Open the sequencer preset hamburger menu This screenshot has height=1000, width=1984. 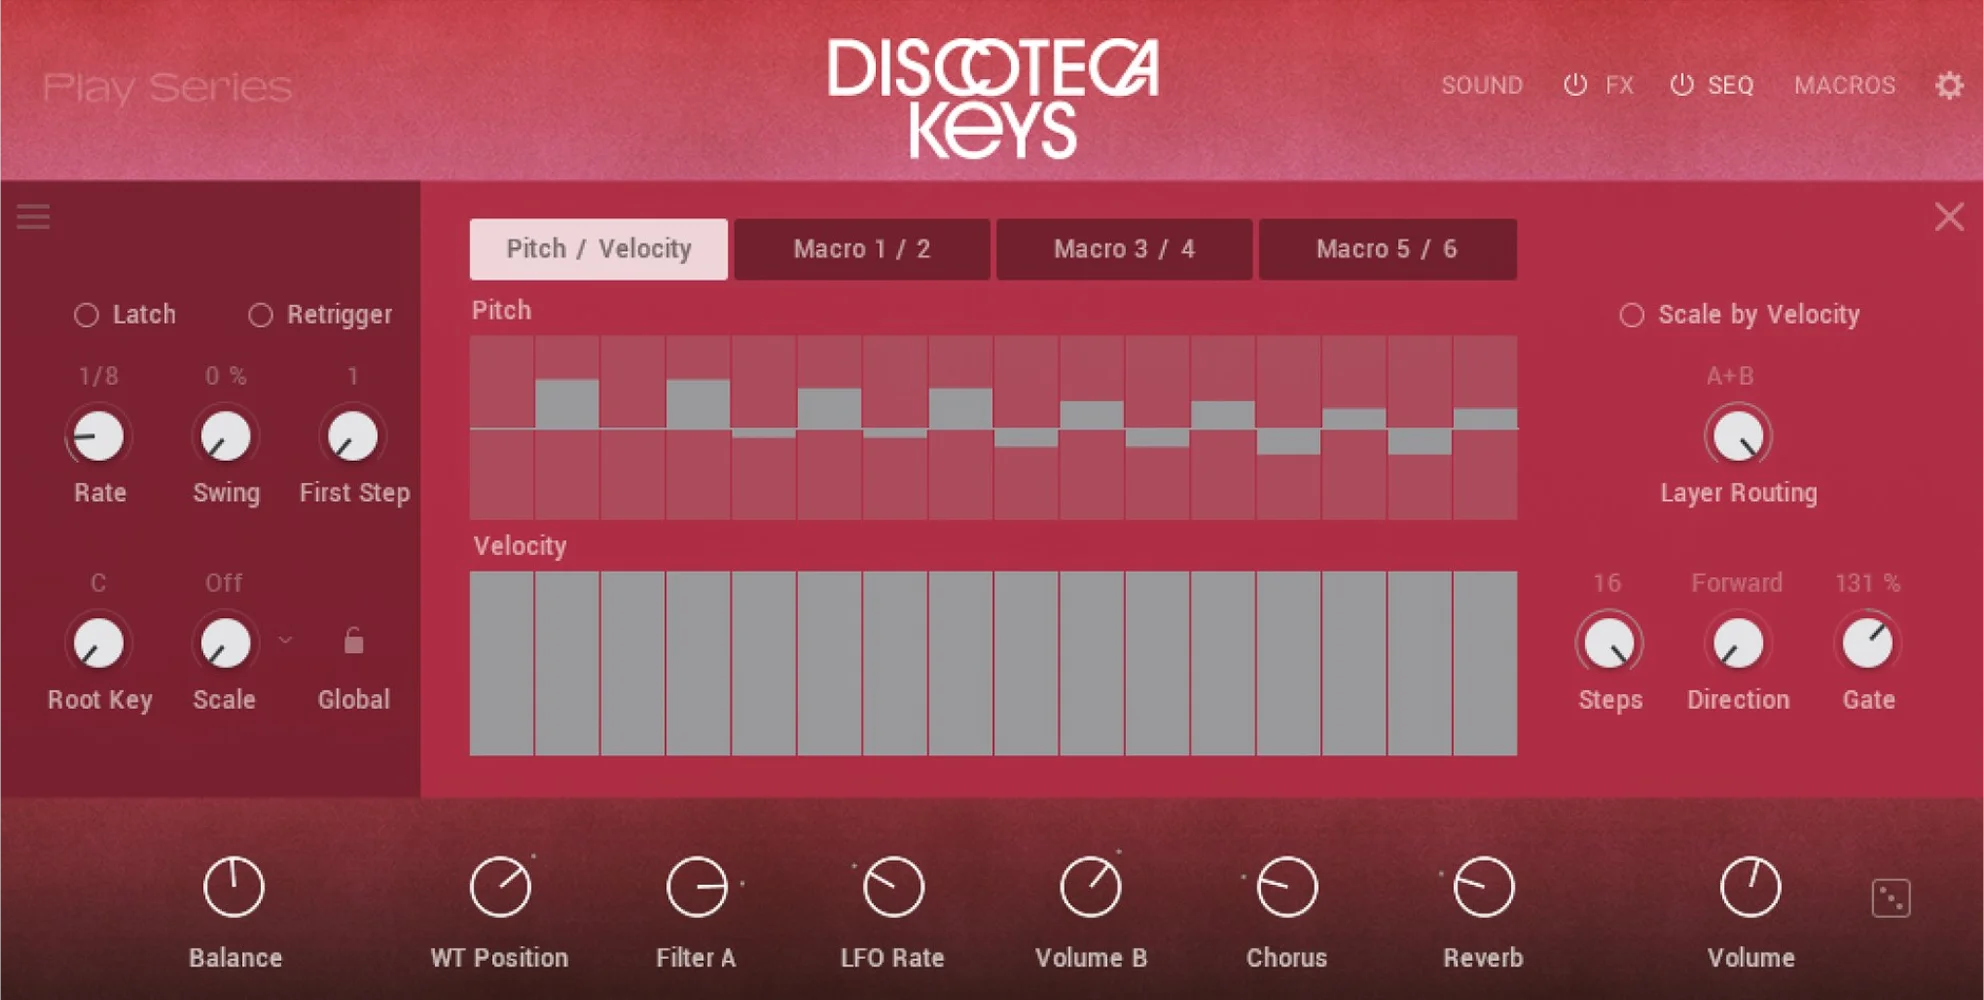(33, 217)
